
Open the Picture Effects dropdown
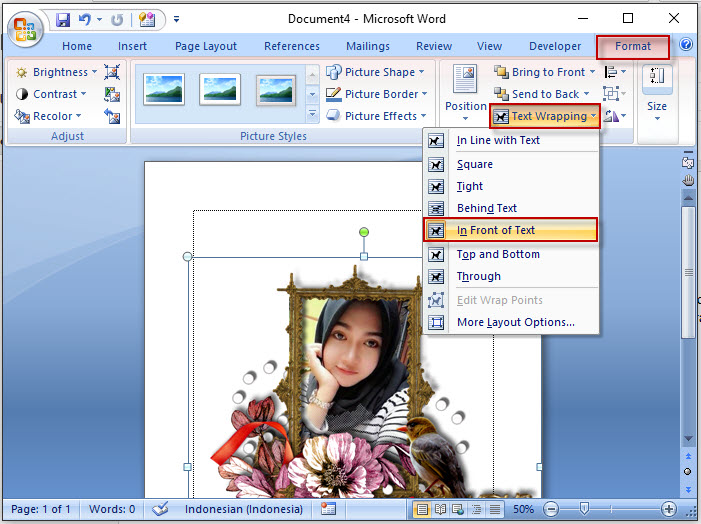click(x=376, y=116)
